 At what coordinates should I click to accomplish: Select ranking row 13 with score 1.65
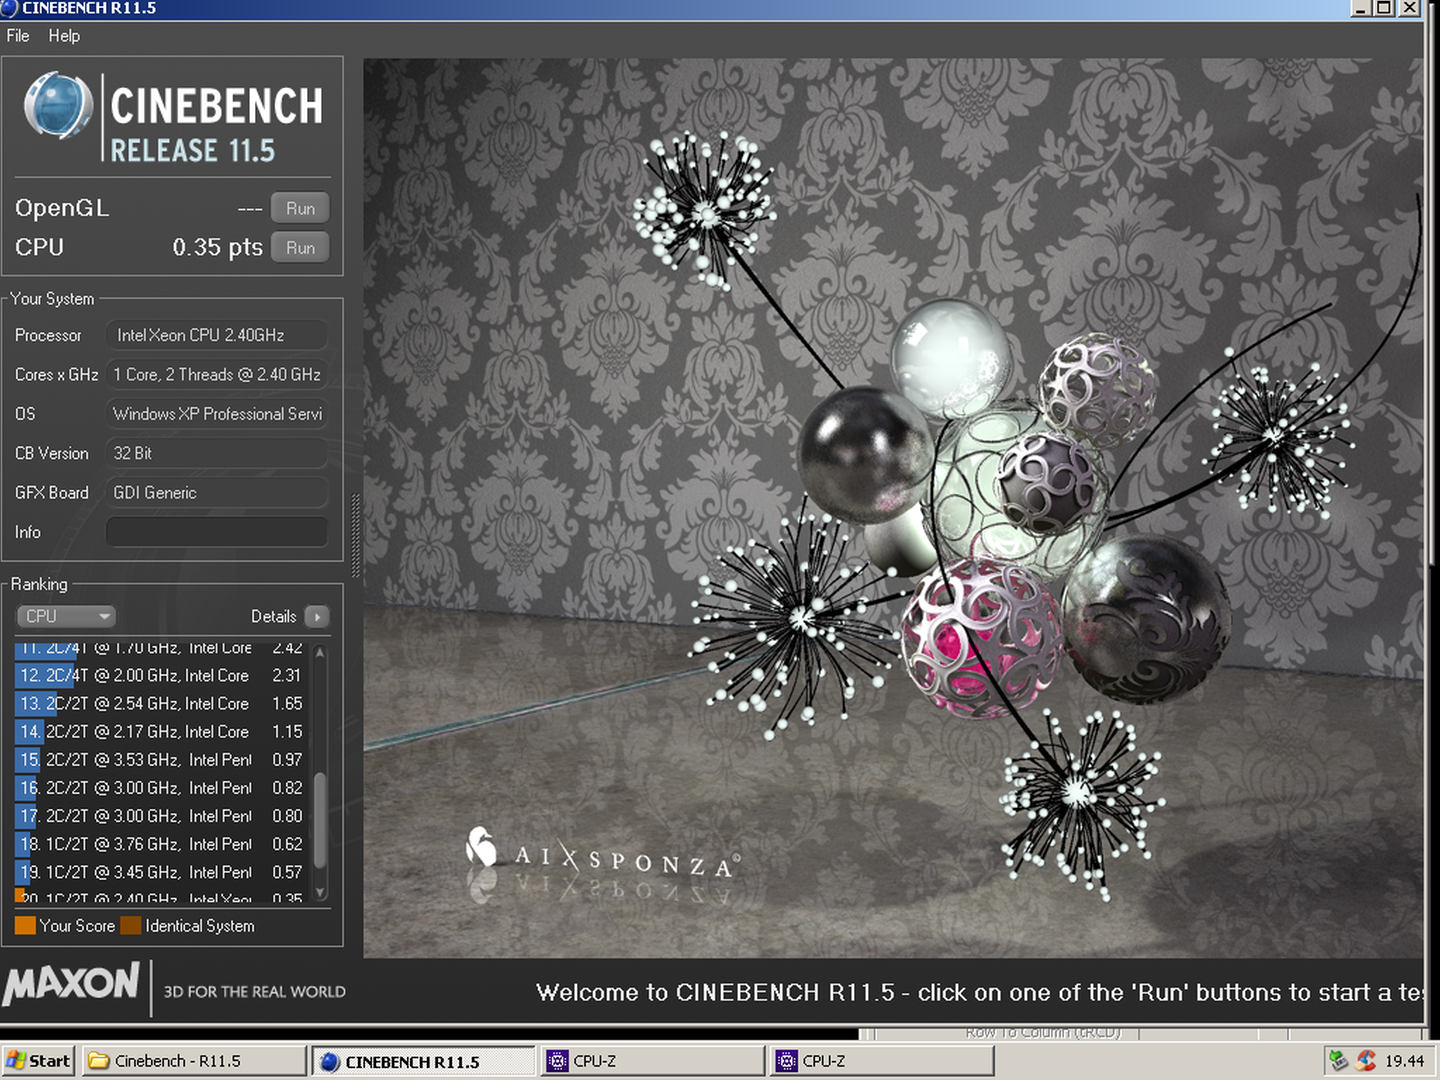coord(162,704)
